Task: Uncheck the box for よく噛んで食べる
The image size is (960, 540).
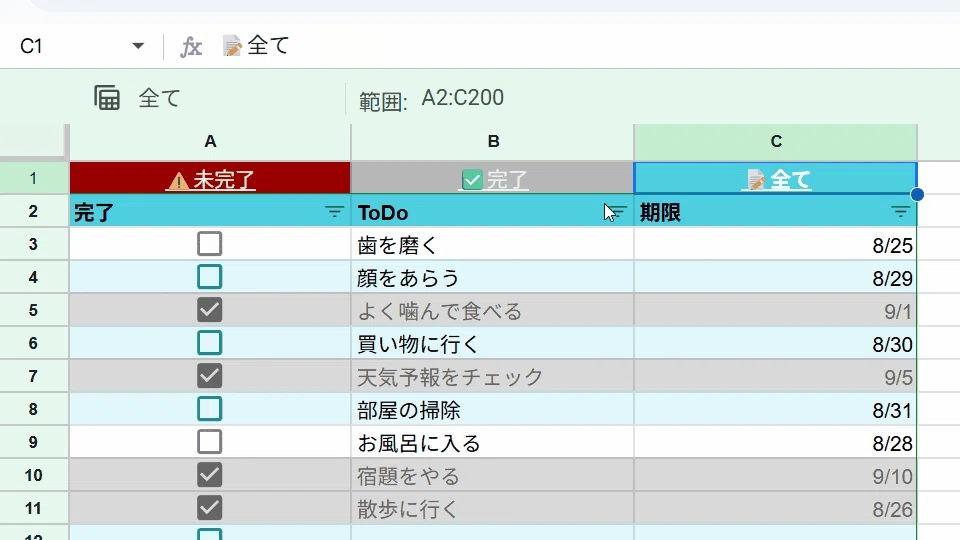Action: coord(209,310)
